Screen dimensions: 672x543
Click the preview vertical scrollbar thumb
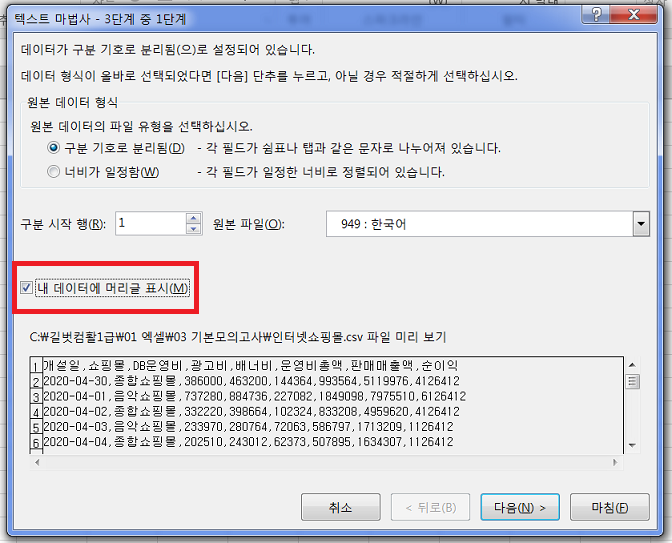pyautogui.click(x=632, y=382)
